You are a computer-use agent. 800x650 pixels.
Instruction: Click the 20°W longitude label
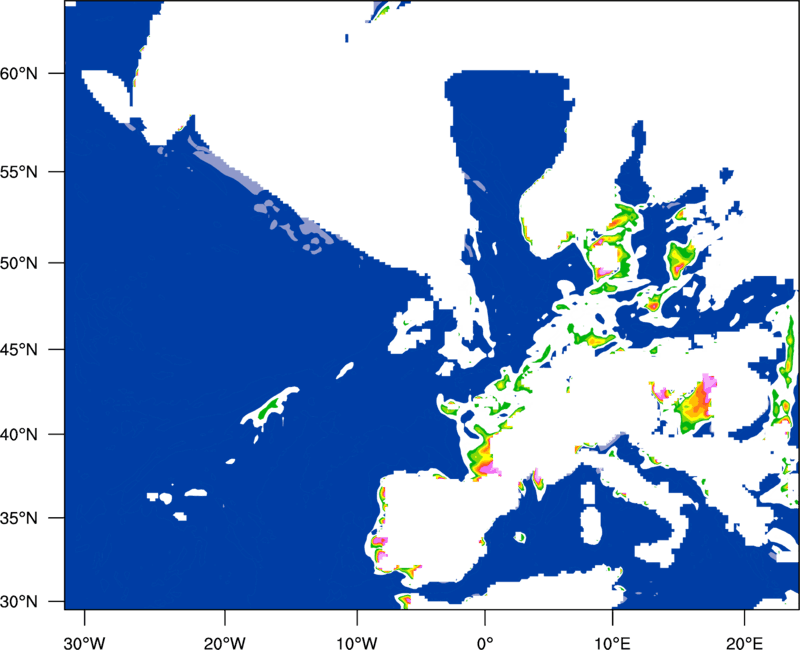pyautogui.click(x=224, y=643)
